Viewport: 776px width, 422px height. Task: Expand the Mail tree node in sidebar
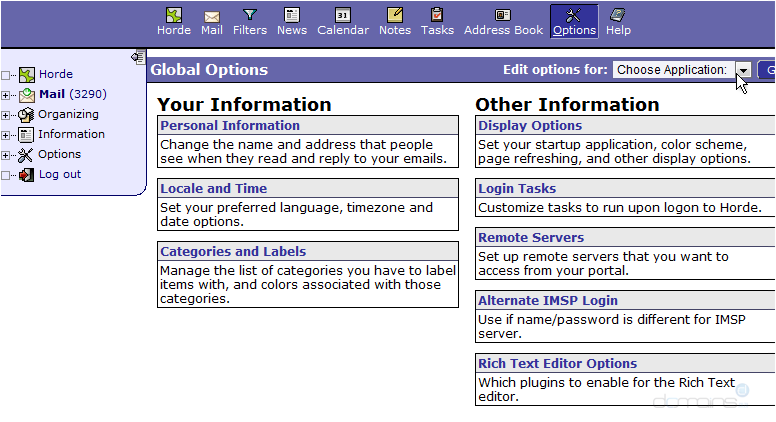coord(7,95)
